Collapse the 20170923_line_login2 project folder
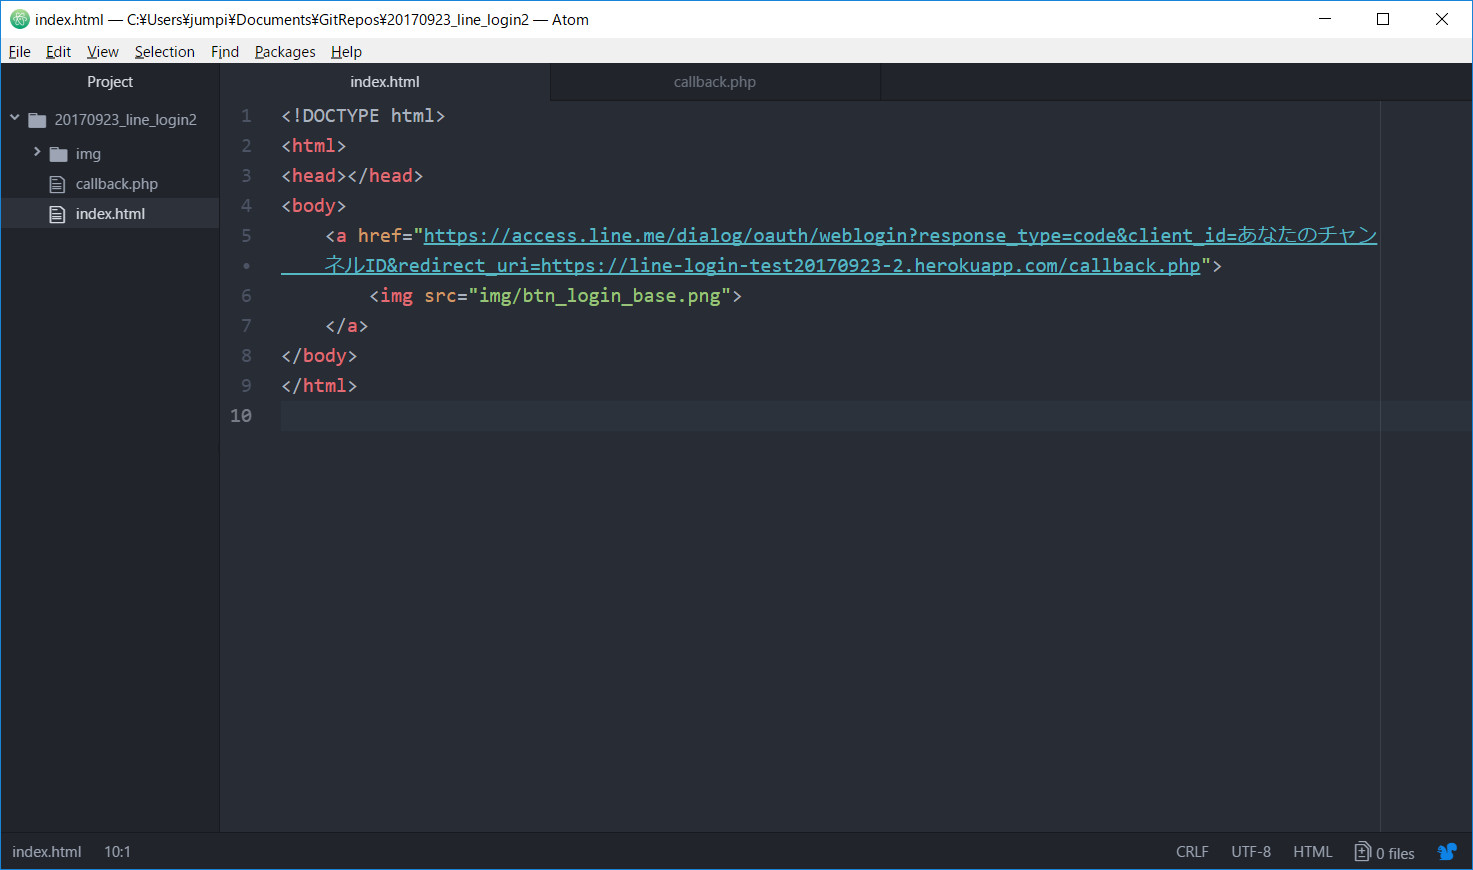This screenshot has width=1473, height=870. click(x=15, y=119)
